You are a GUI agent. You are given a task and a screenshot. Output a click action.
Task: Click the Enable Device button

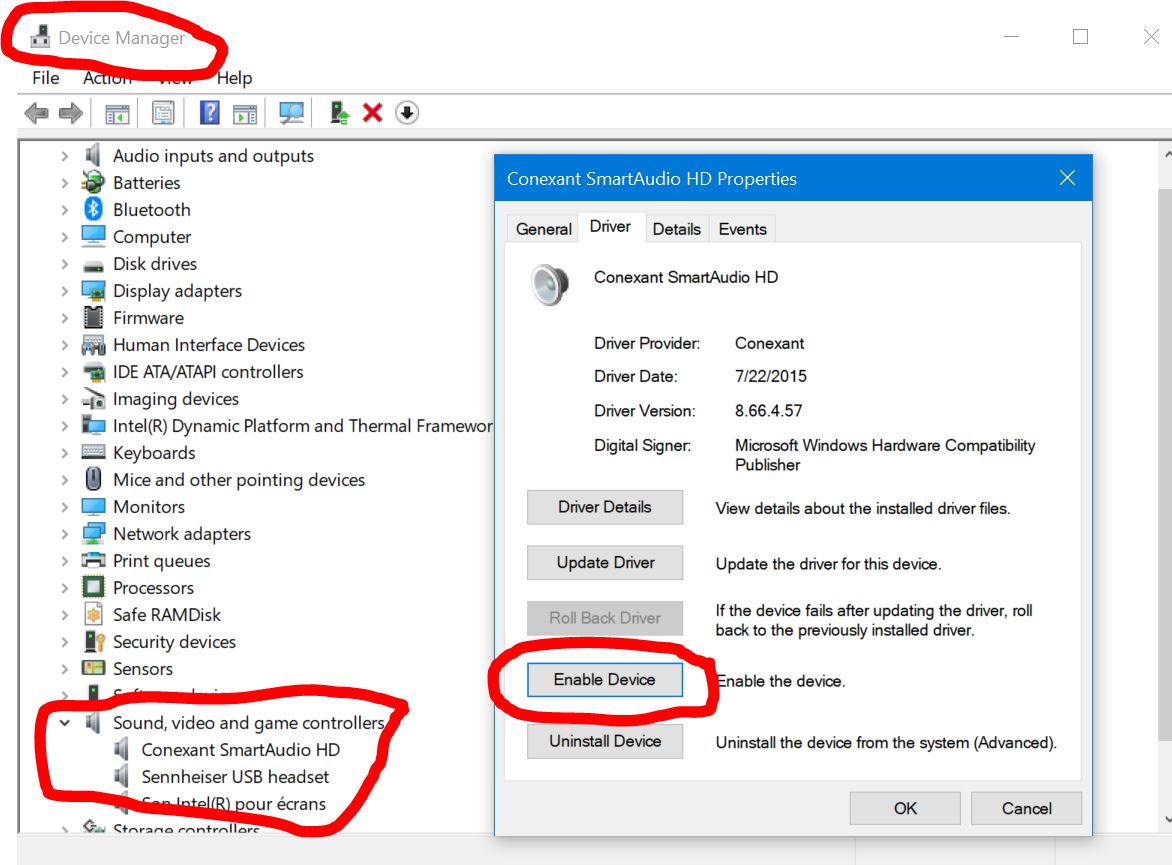[x=605, y=680]
